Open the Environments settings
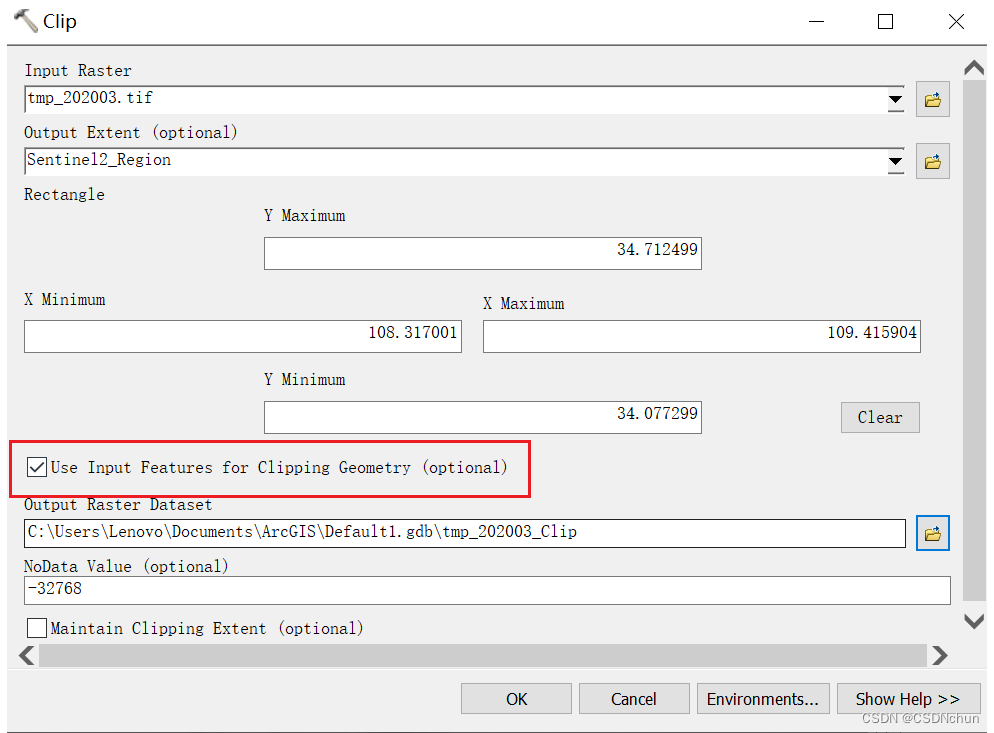The image size is (994, 733). (x=763, y=698)
